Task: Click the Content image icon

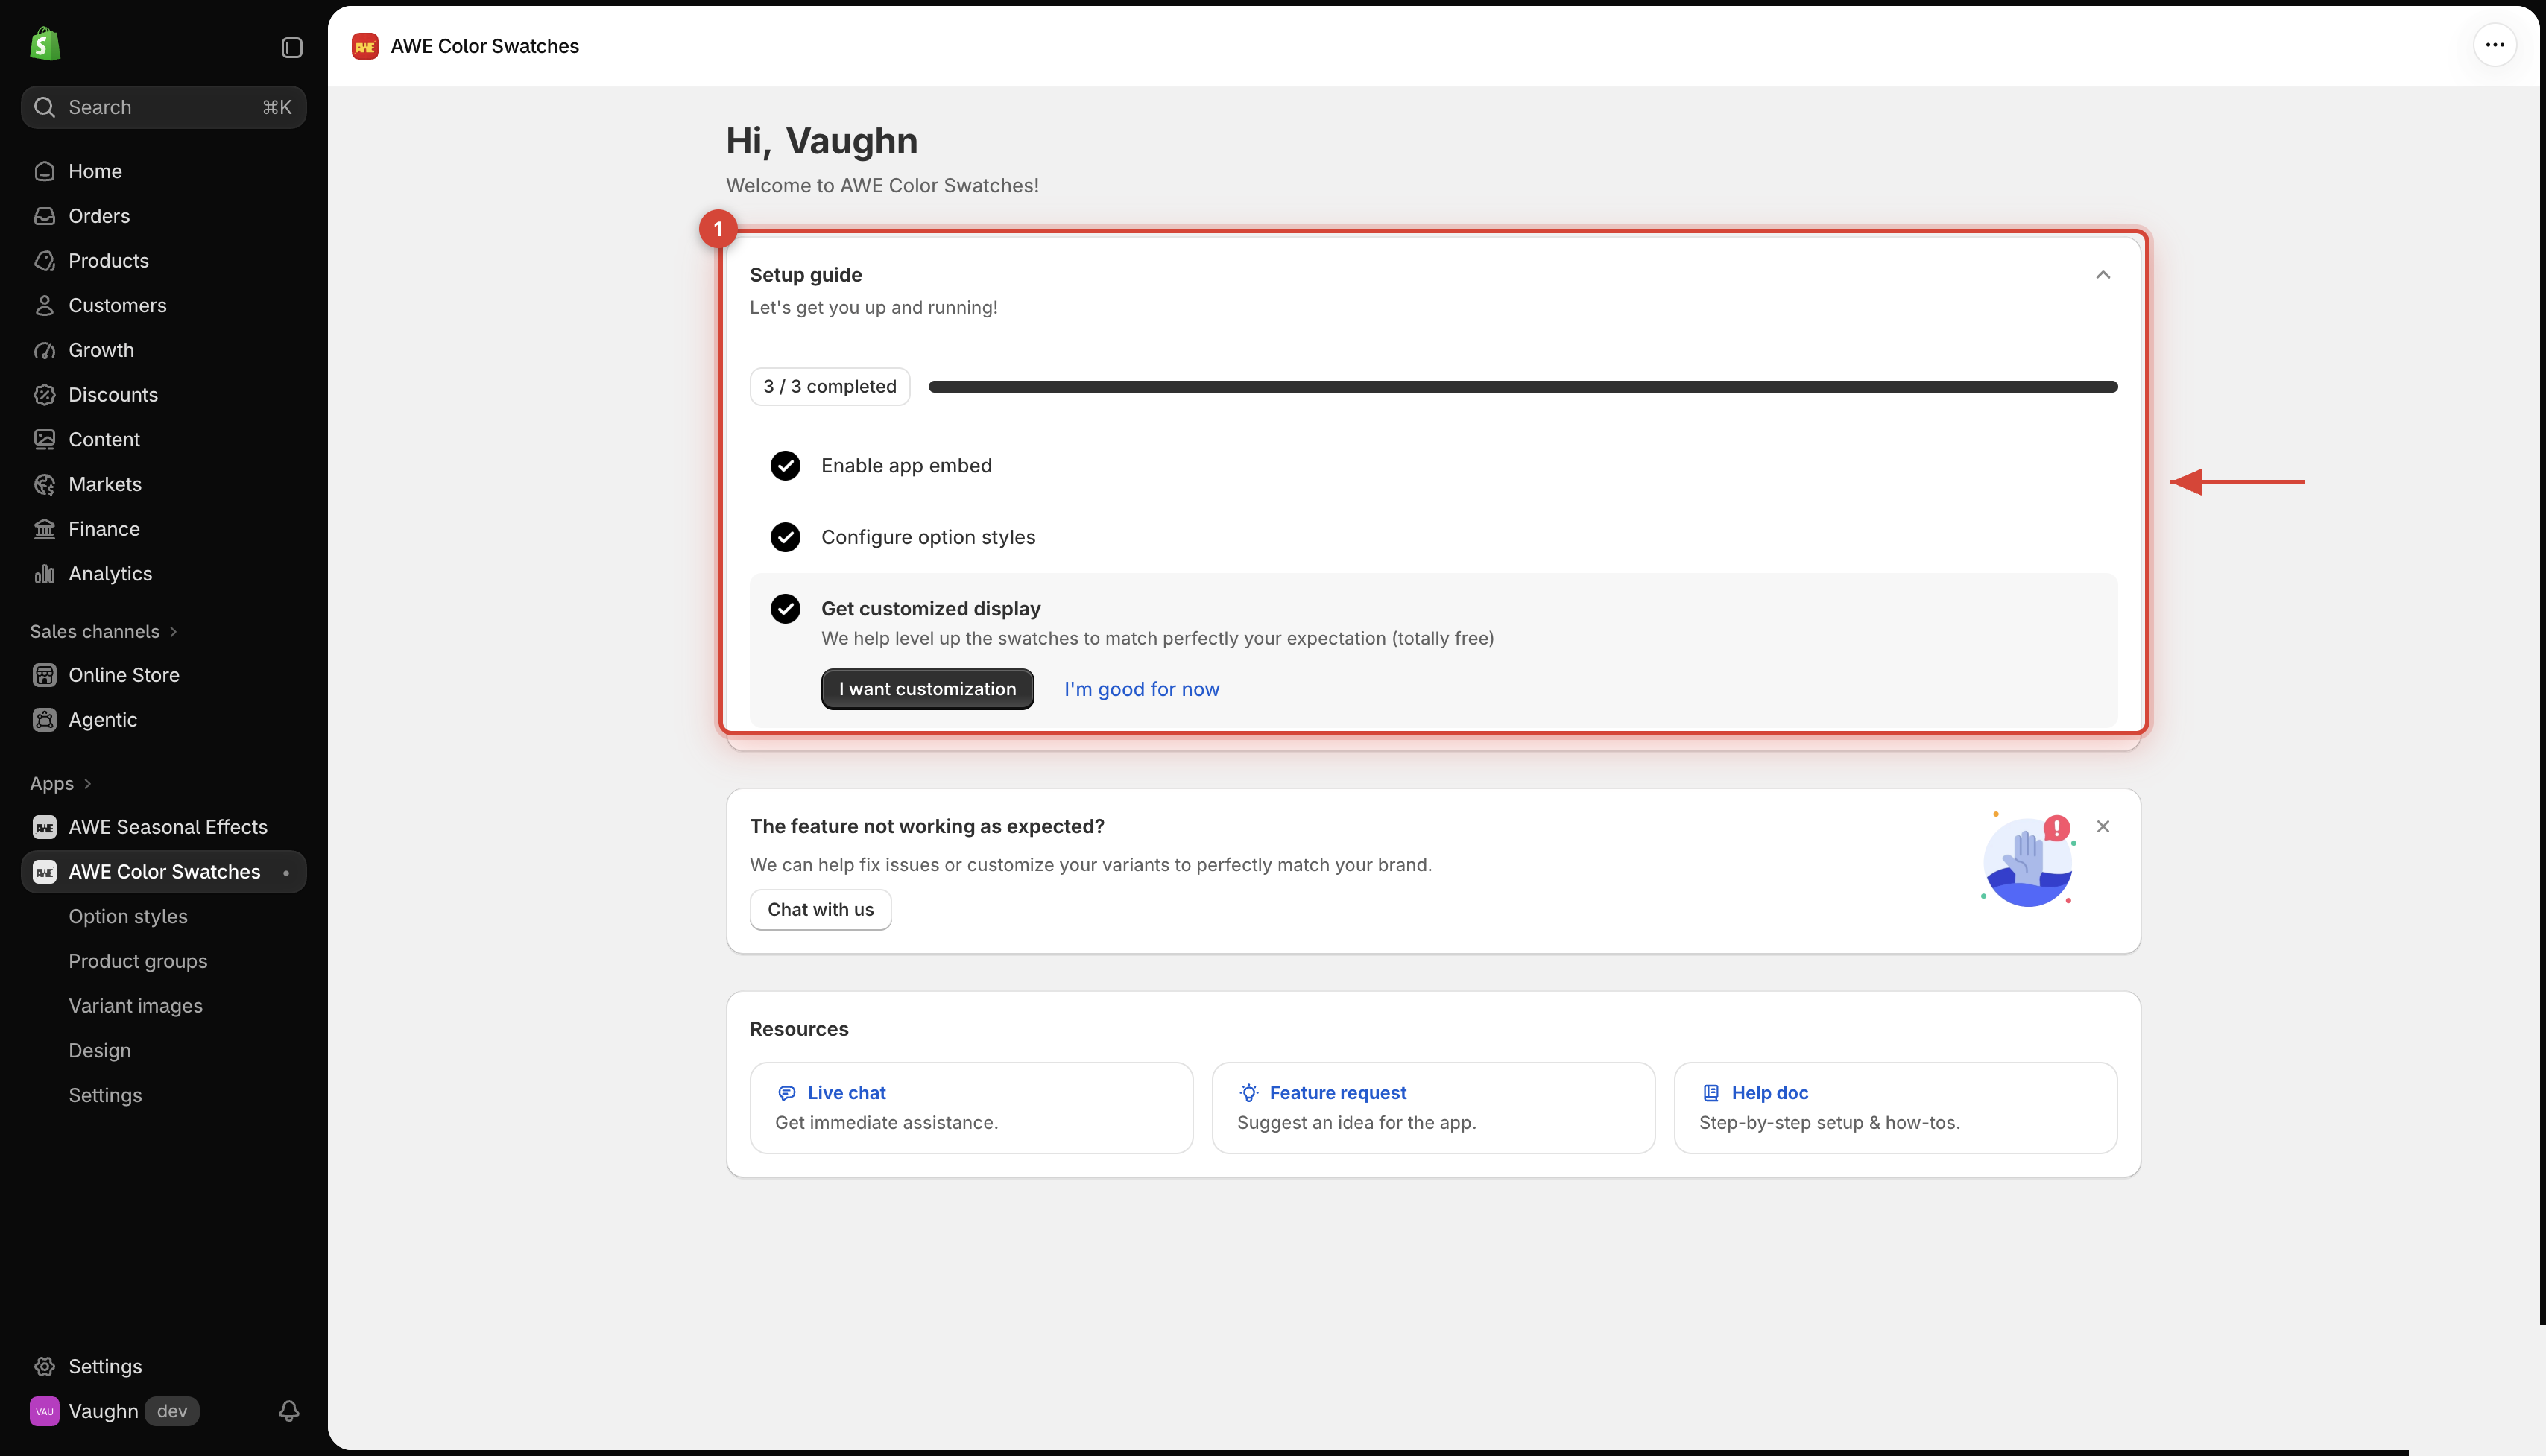Action: coord(44,440)
